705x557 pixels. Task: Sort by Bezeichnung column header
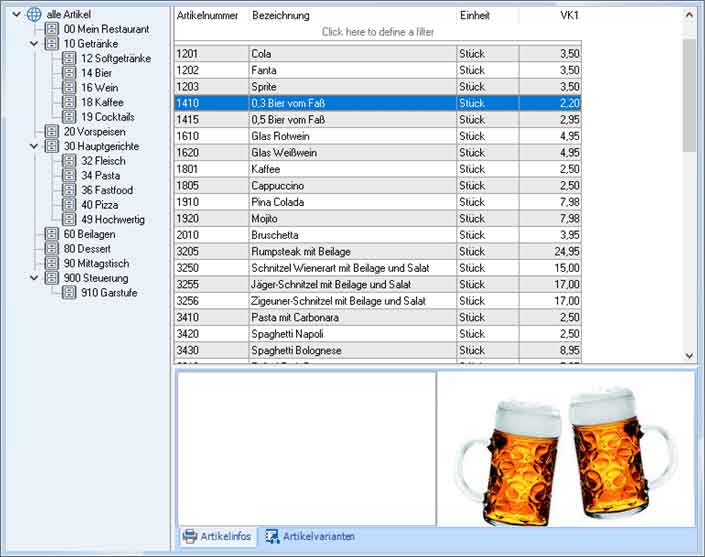[x=353, y=15]
